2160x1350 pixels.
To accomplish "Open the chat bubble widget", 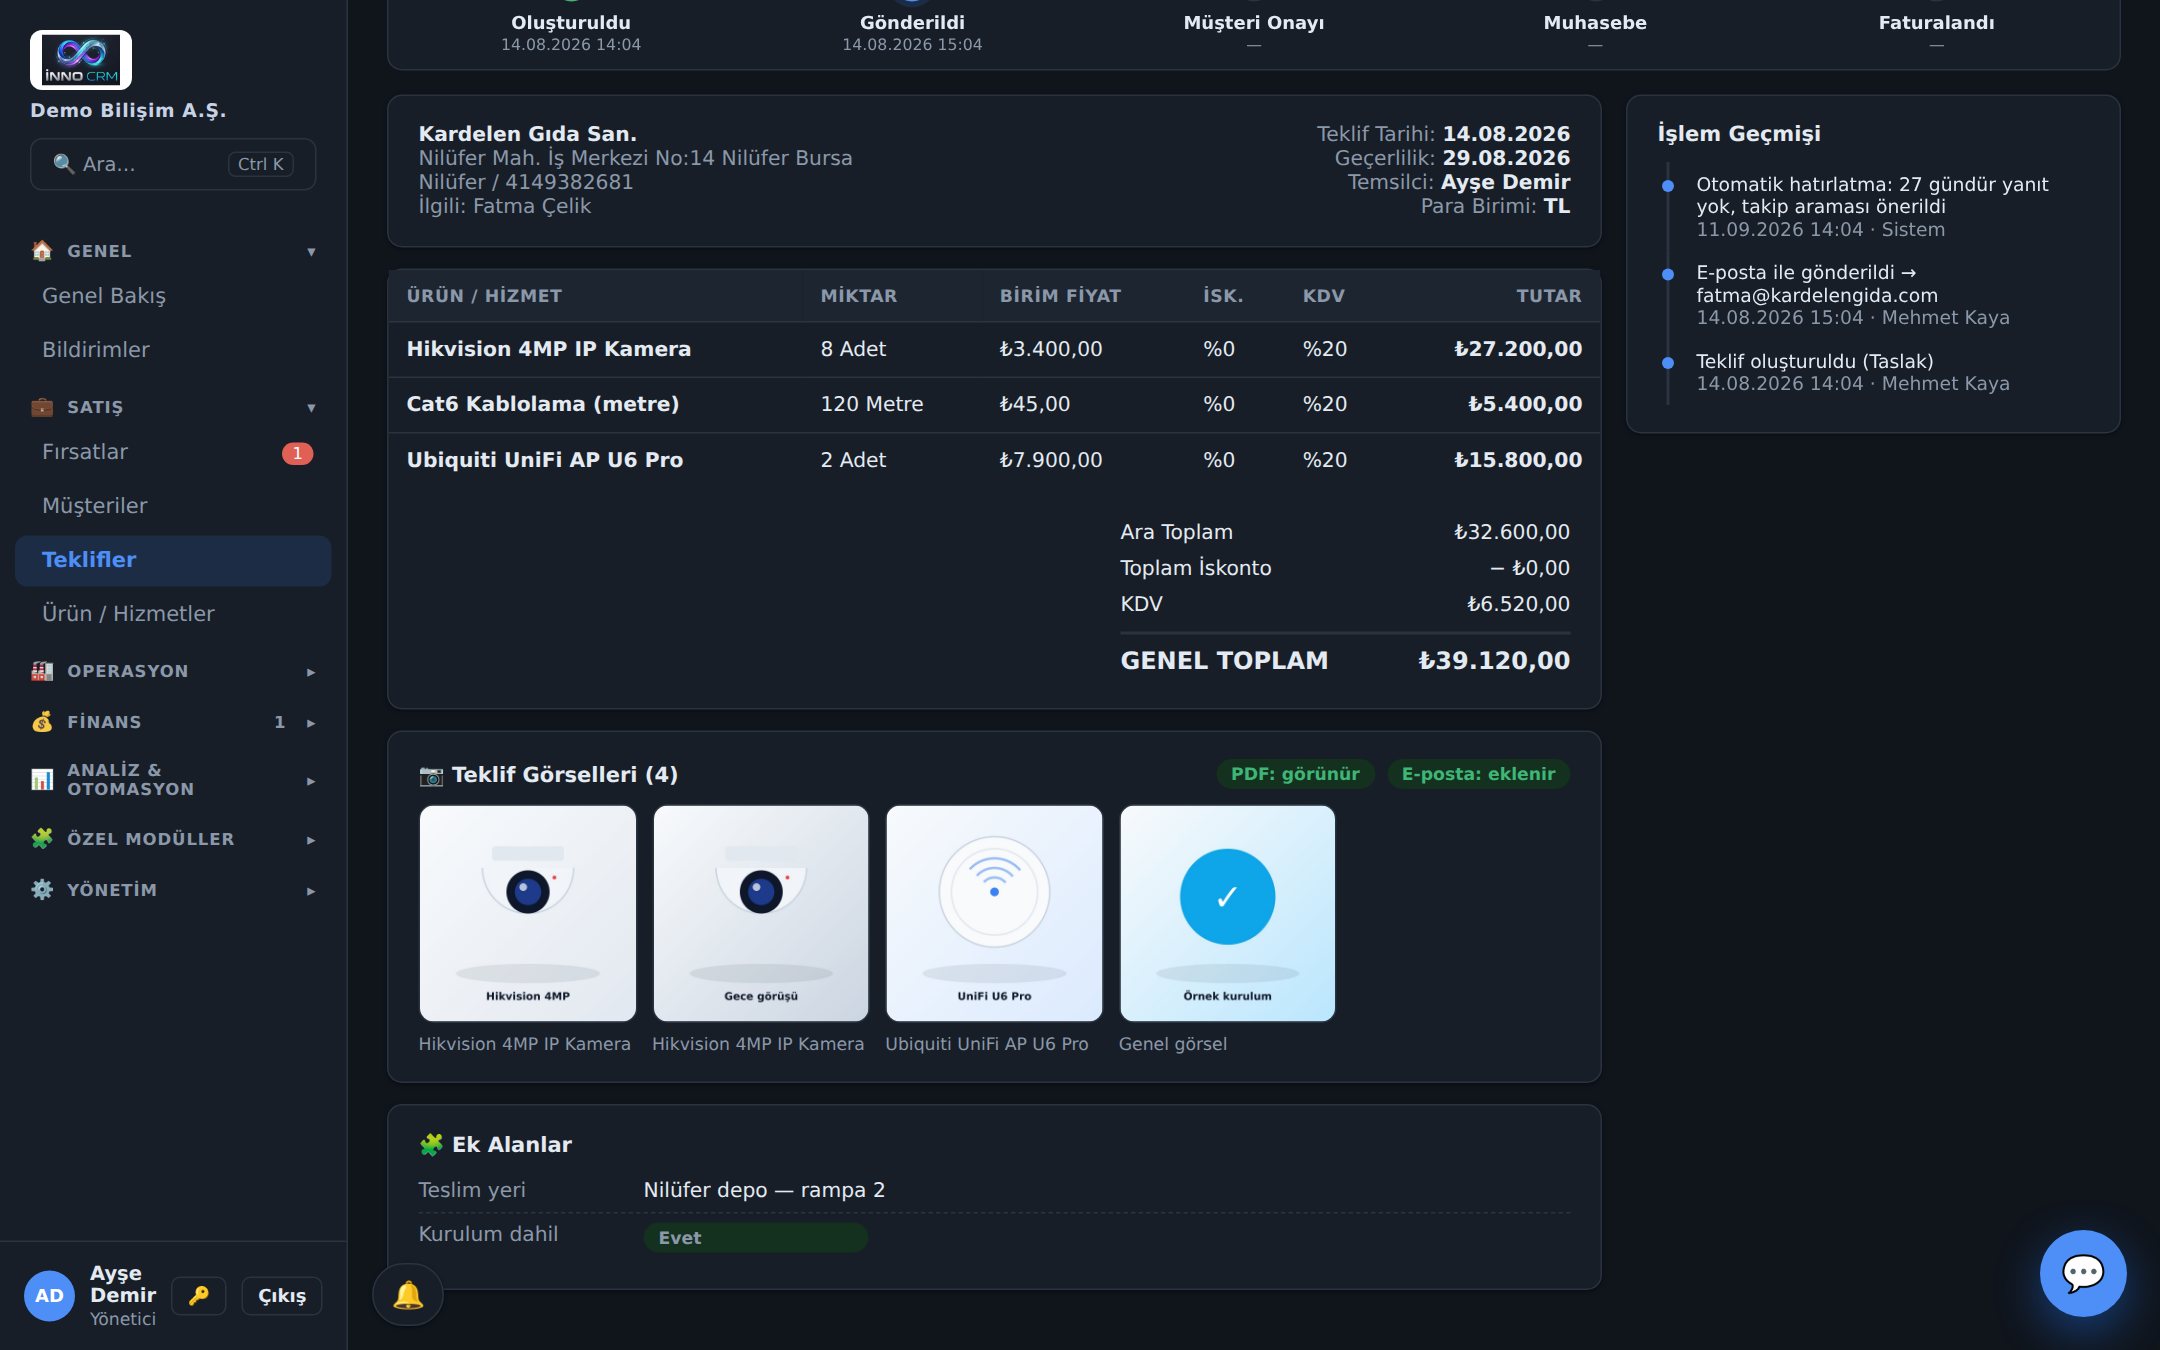I will point(2083,1273).
